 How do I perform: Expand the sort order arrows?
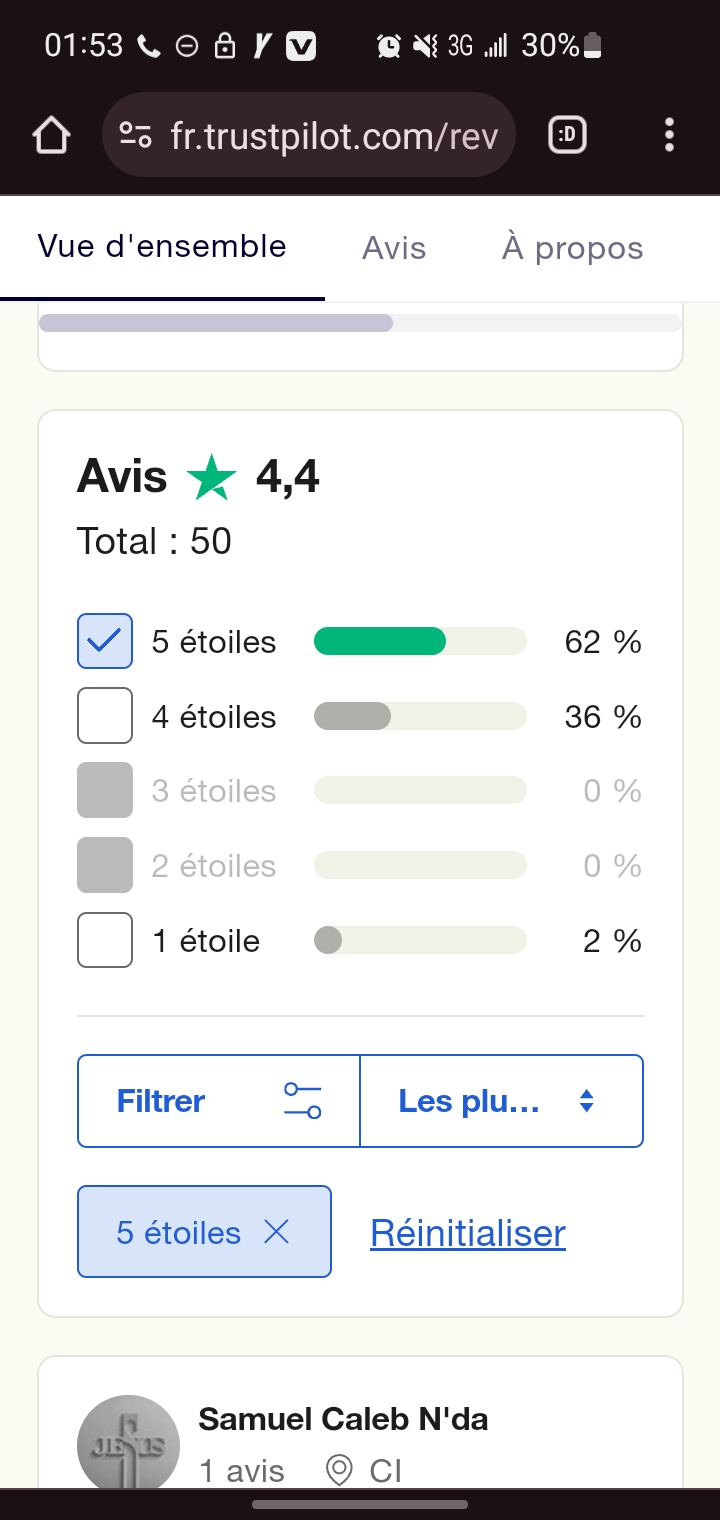[587, 1101]
